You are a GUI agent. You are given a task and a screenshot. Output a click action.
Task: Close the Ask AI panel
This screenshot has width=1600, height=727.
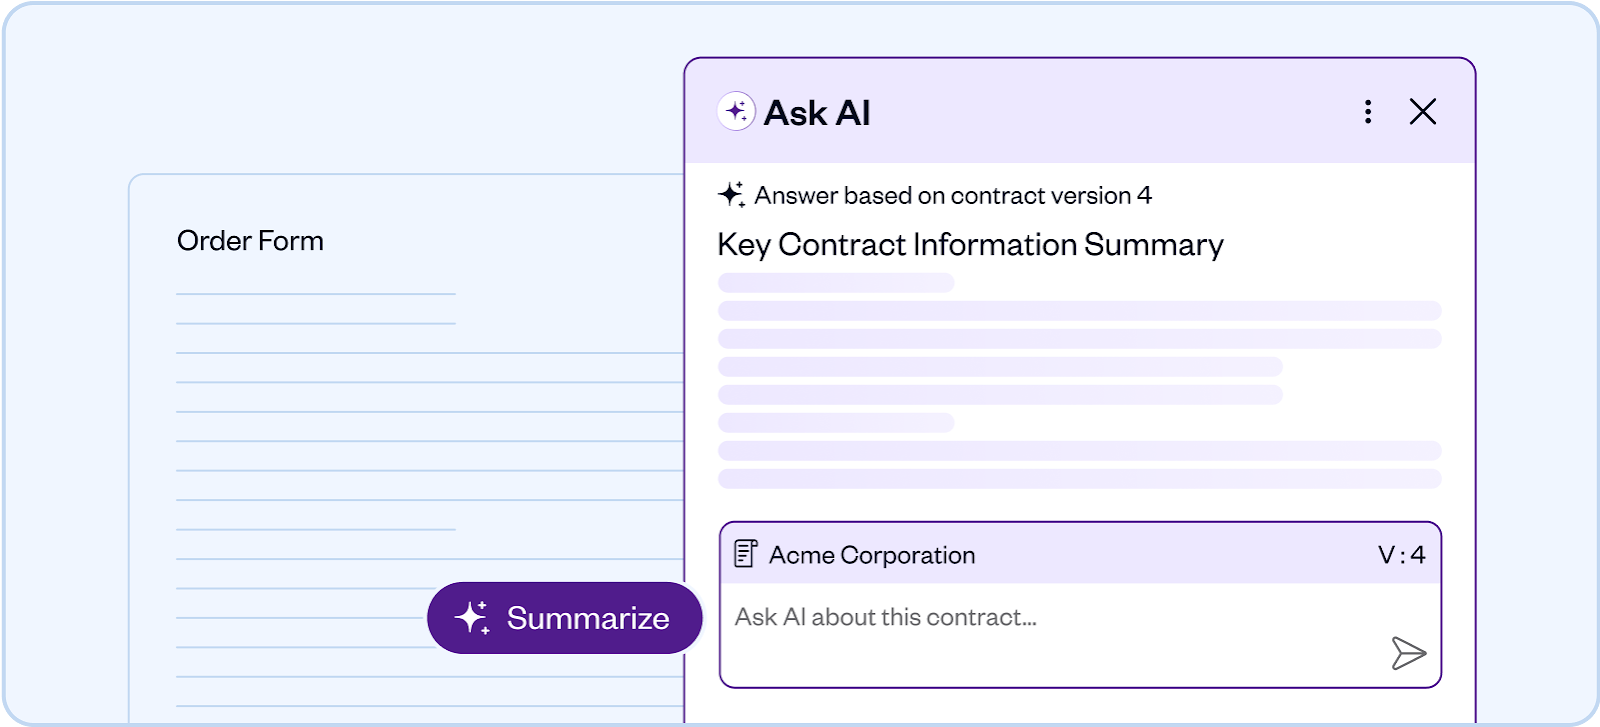point(1423,112)
